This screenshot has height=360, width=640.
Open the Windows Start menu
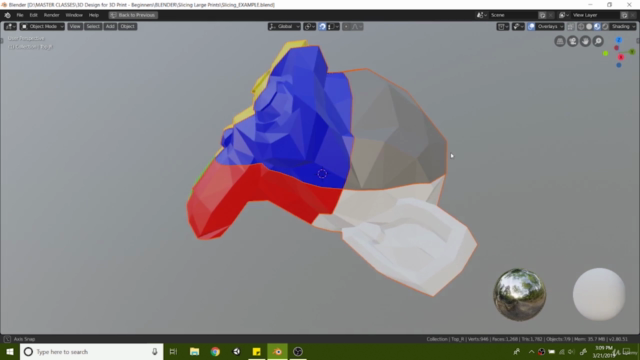(10, 352)
